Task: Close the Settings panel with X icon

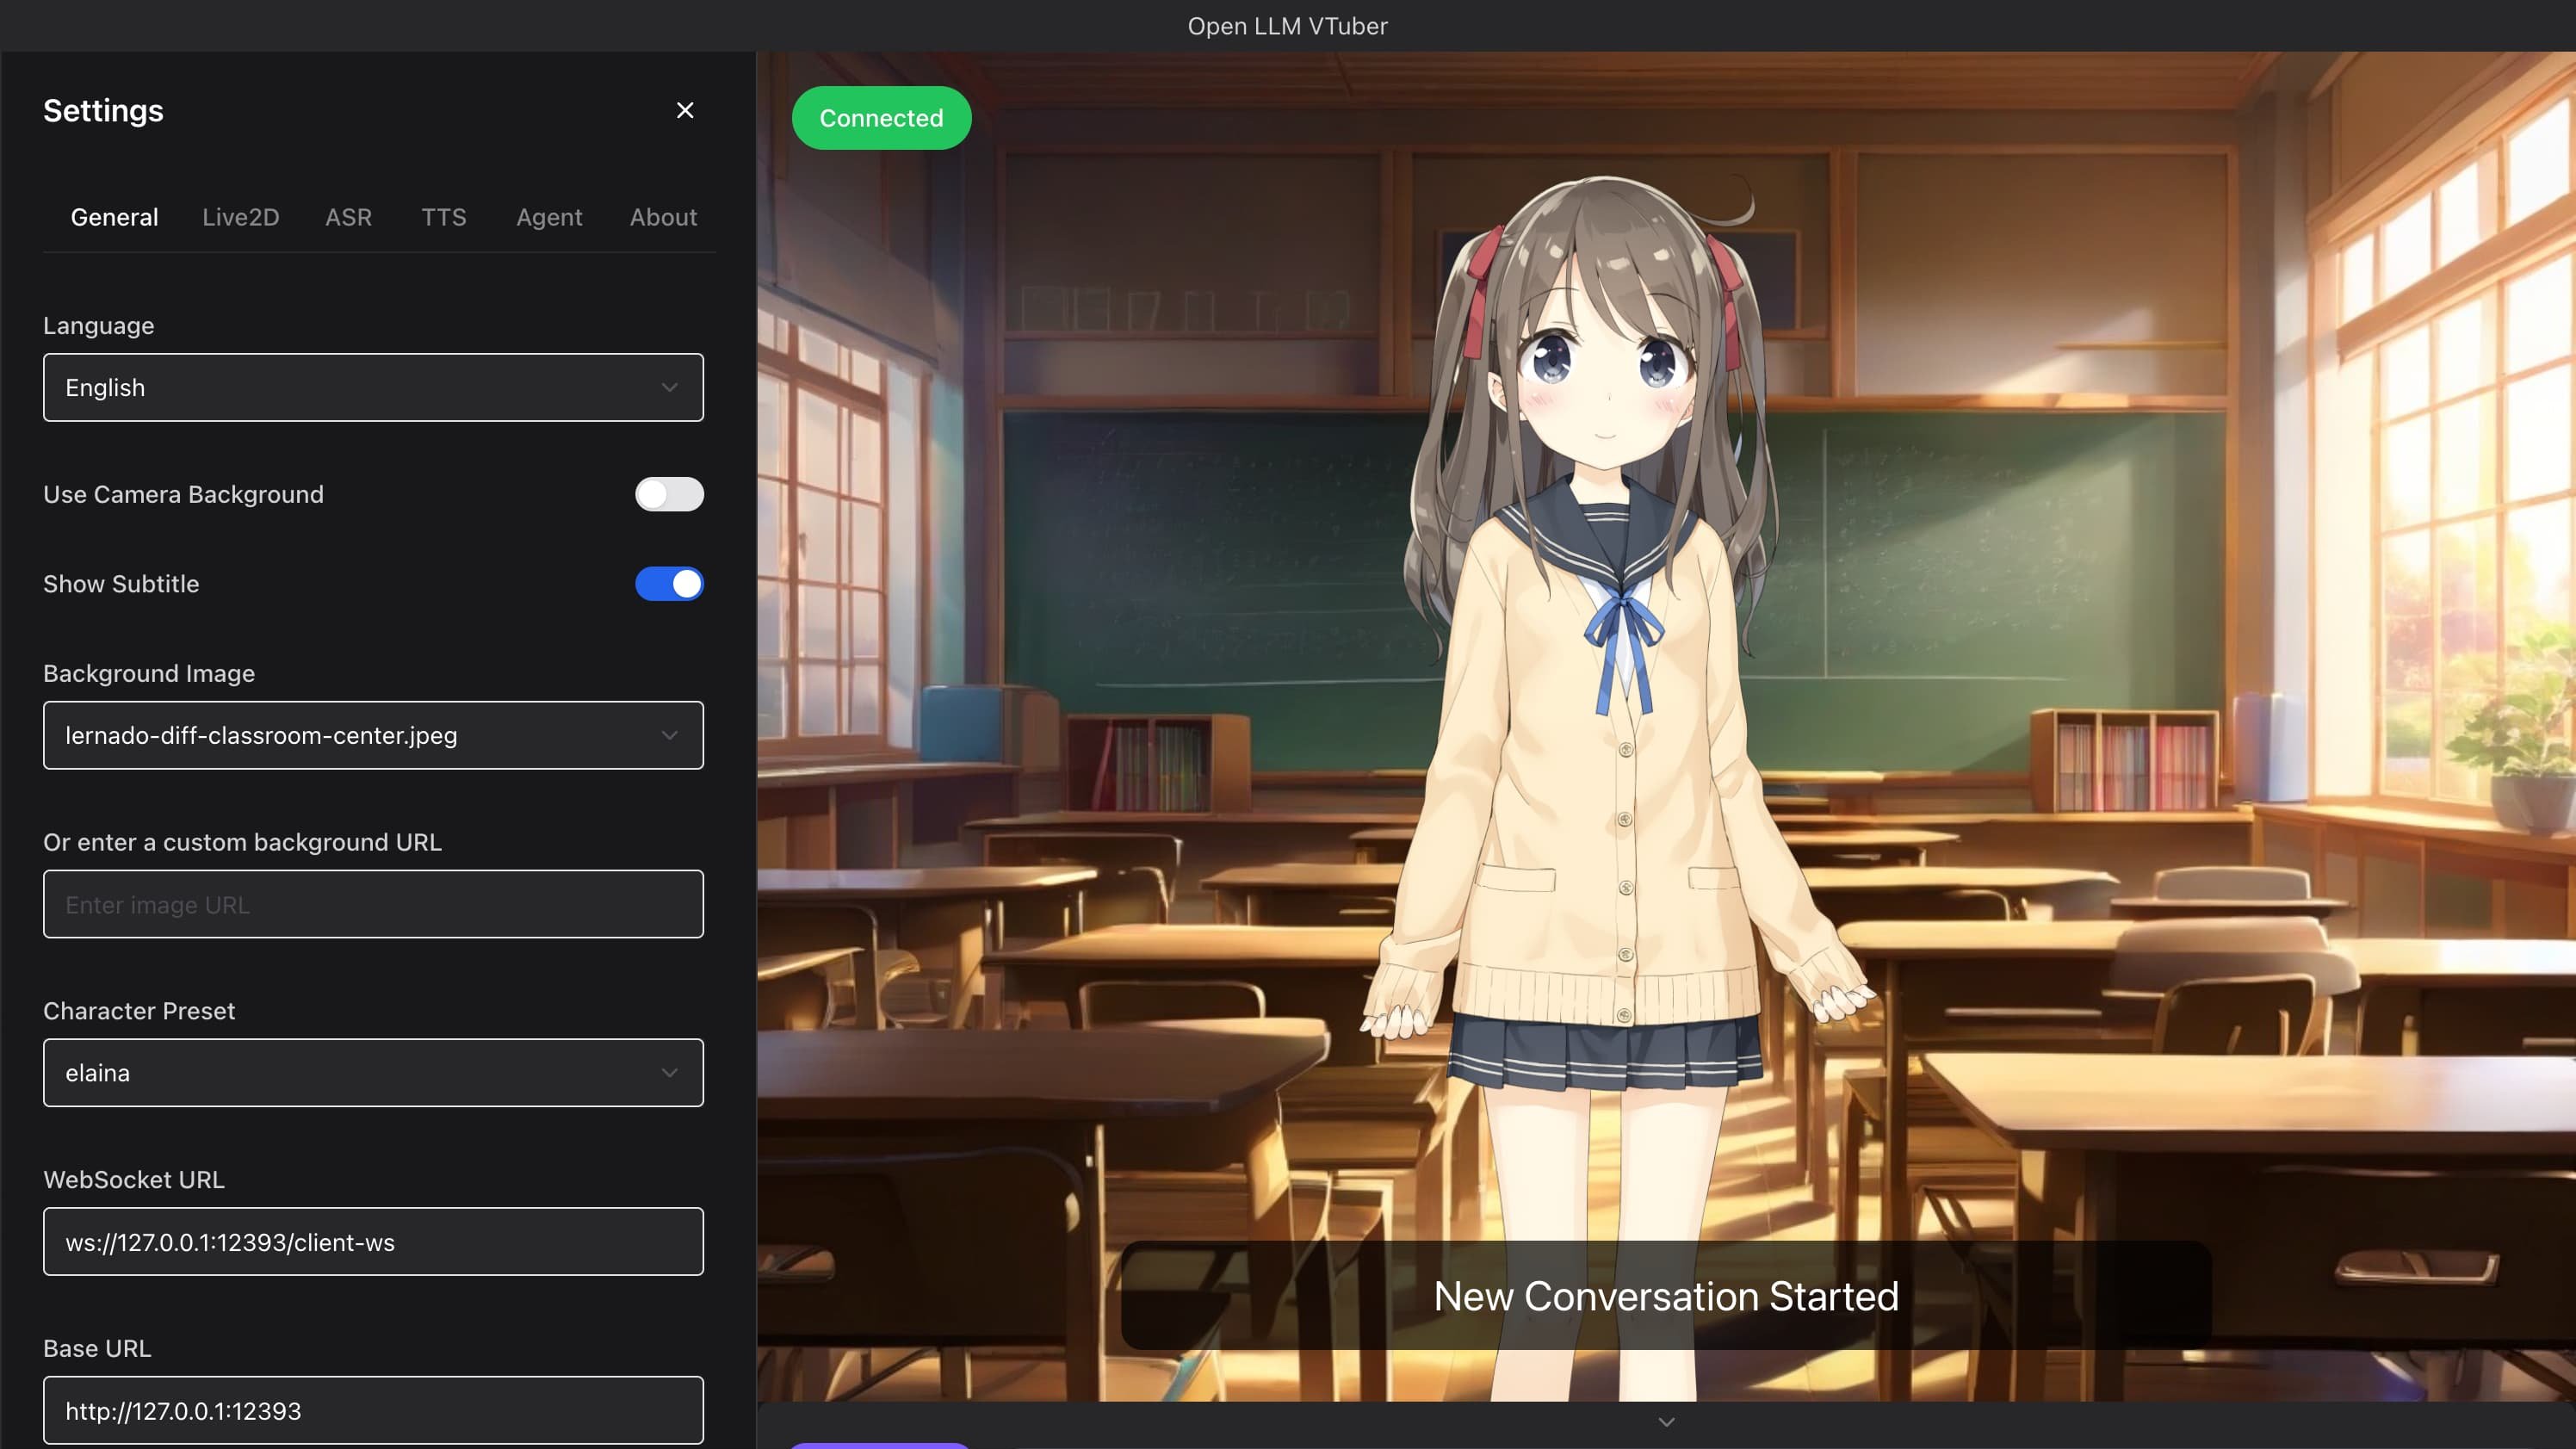Action: coord(685,110)
